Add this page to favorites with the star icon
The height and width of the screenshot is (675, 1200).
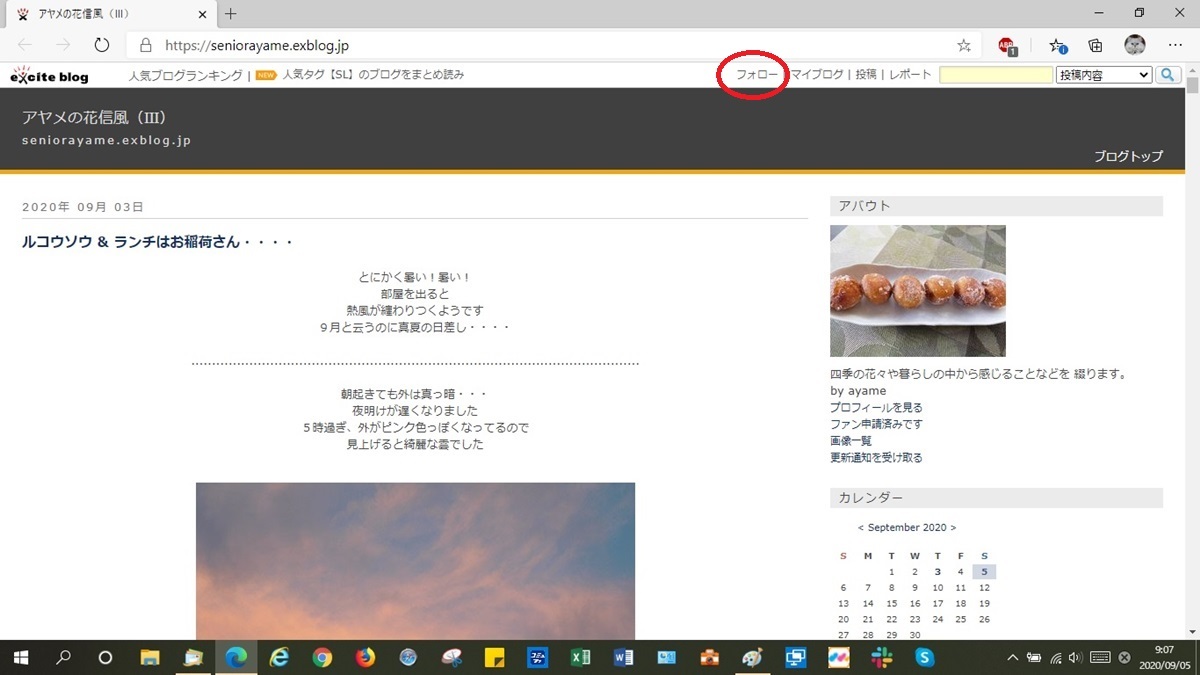pos(963,45)
